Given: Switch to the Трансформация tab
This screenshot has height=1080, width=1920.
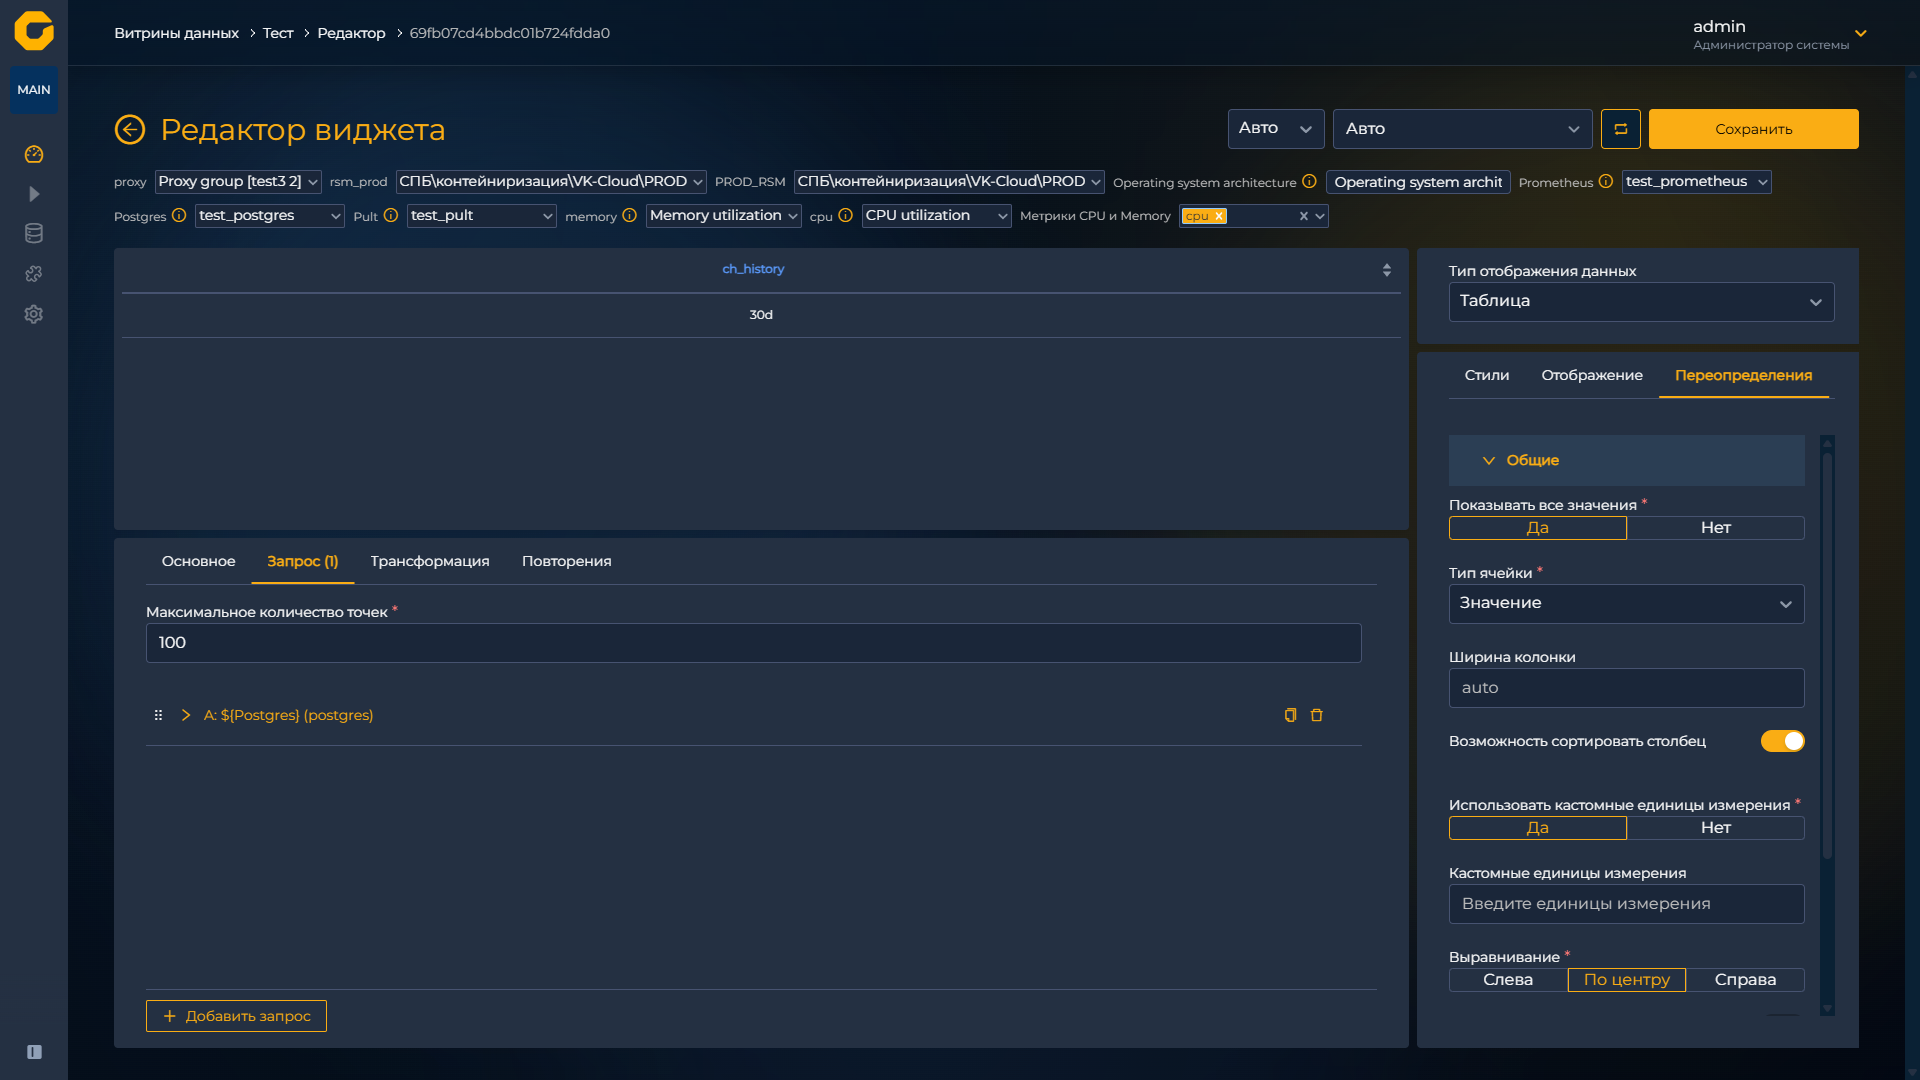Looking at the screenshot, I should [x=430, y=562].
